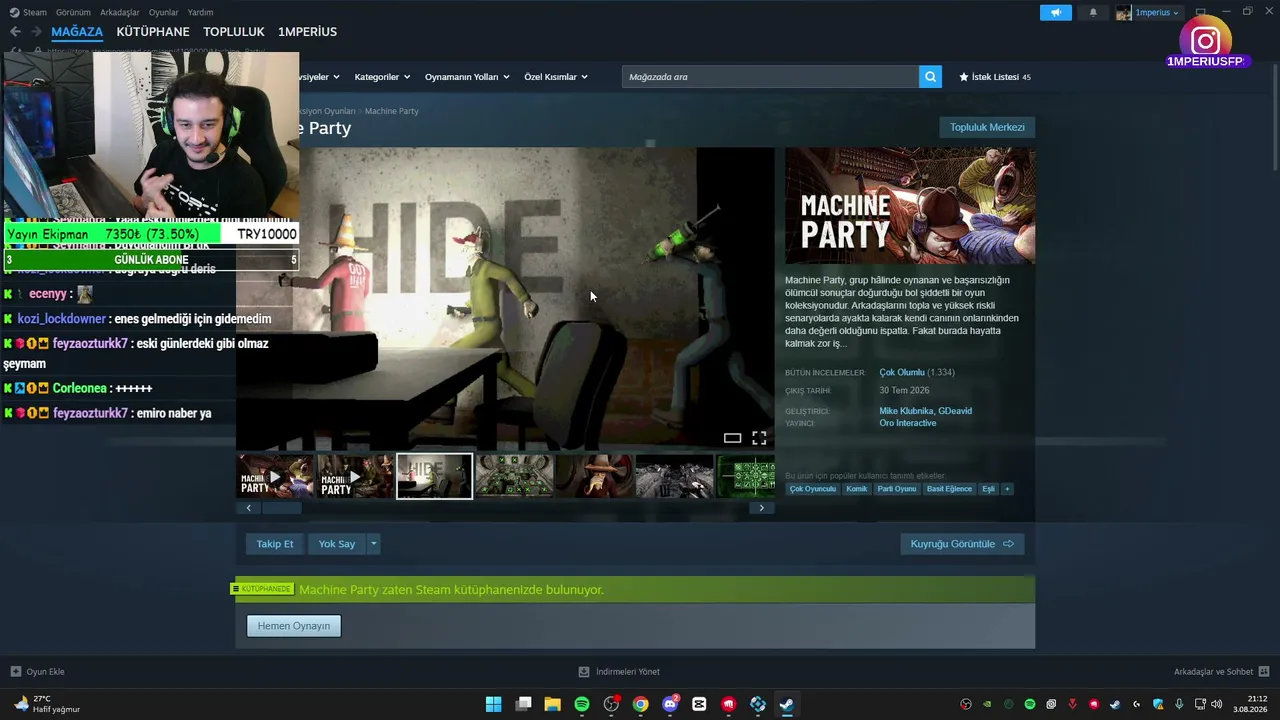Open developer link Mike Klubnika
The height and width of the screenshot is (720, 1280).
906,411
